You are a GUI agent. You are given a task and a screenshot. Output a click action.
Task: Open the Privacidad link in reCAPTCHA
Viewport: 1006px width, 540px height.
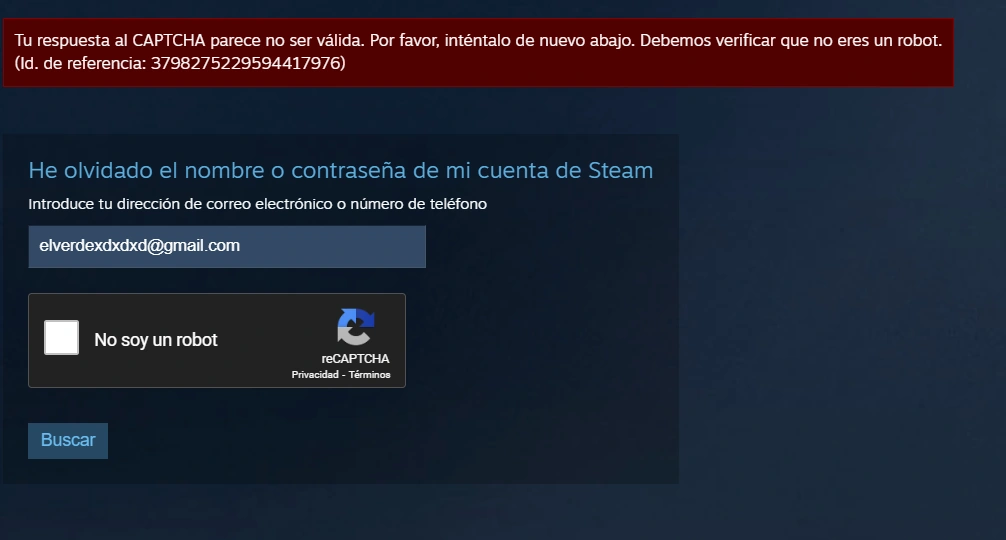click(x=315, y=375)
